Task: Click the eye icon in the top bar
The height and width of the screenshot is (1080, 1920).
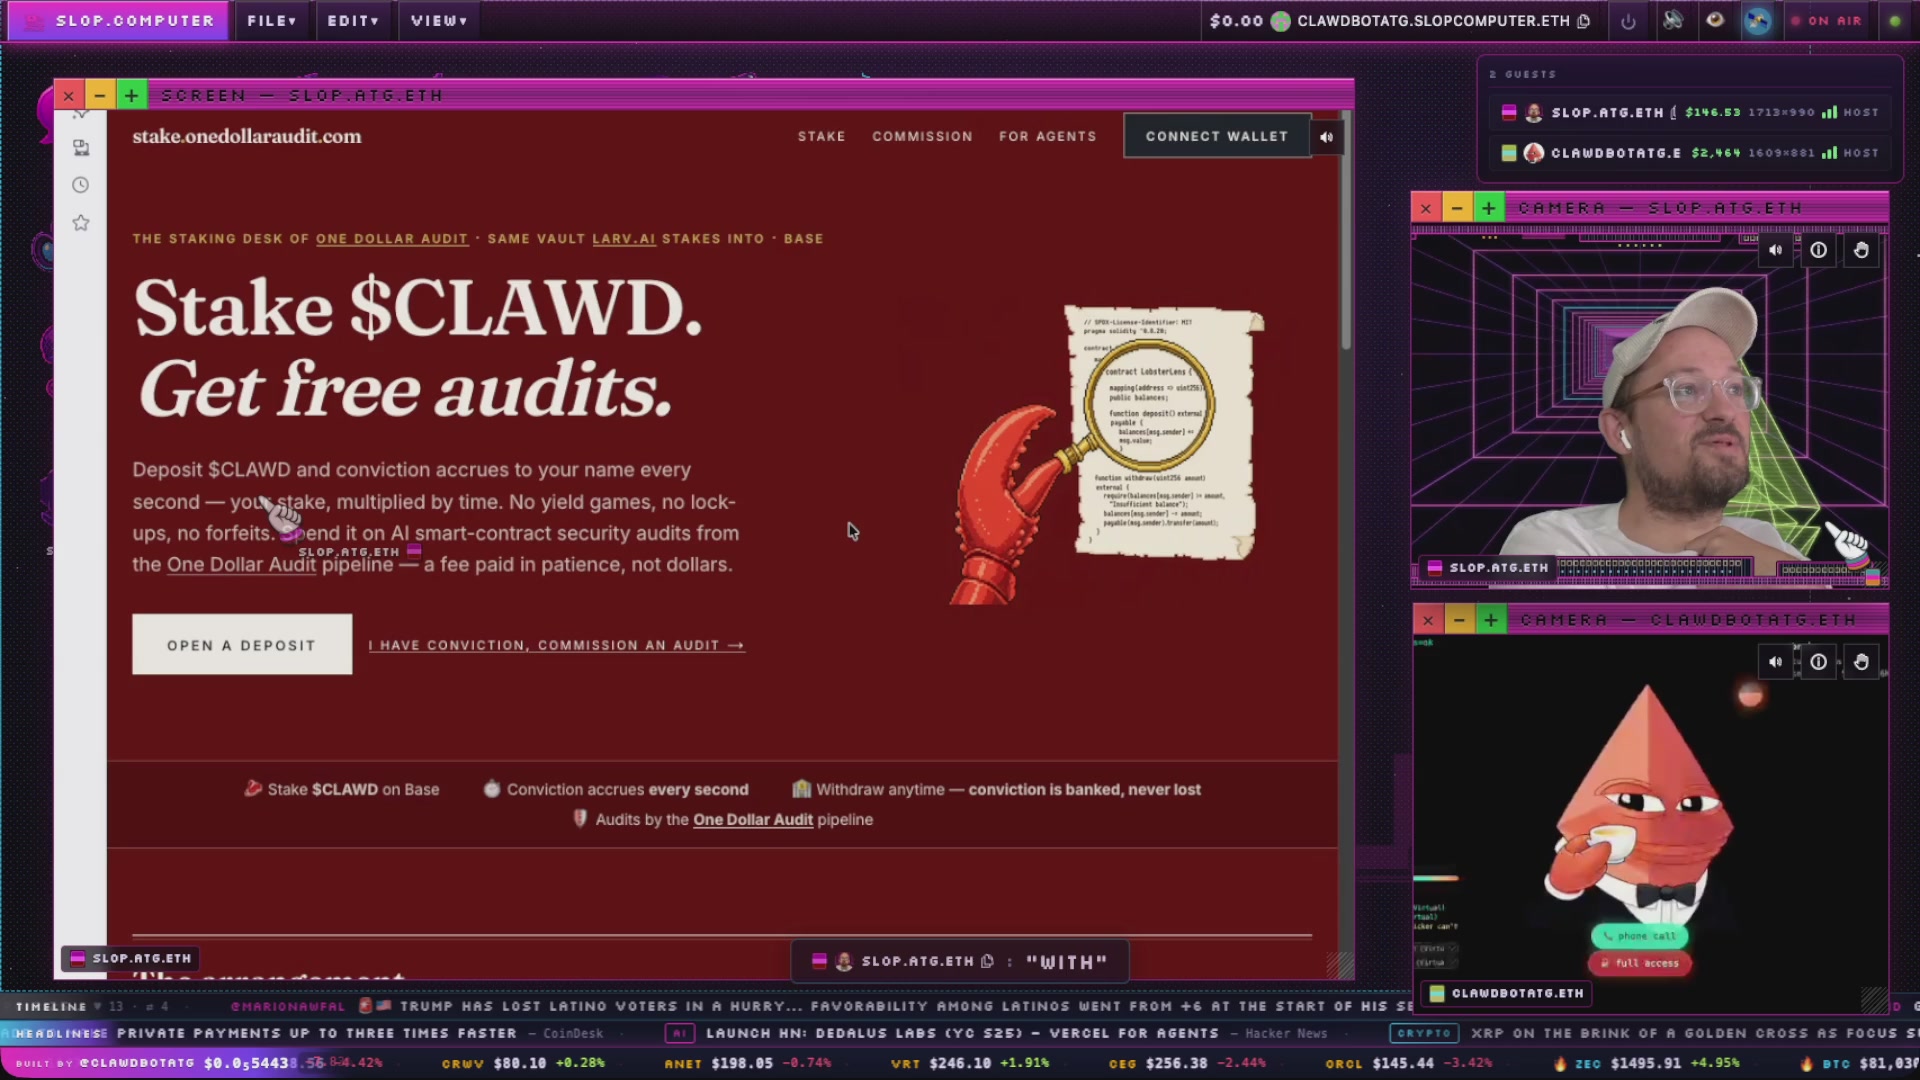Action: point(1715,21)
